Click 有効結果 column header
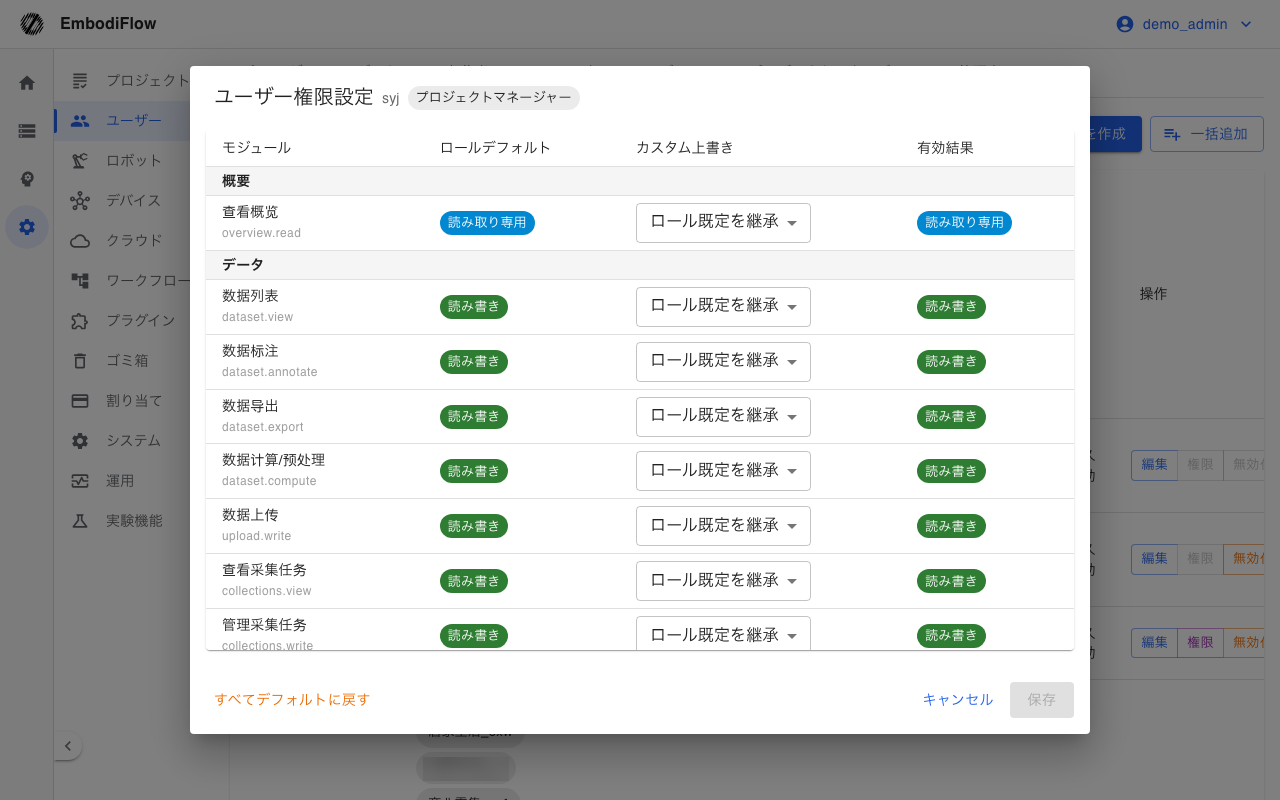The image size is (1280, 800). click(x=945, y=148)
